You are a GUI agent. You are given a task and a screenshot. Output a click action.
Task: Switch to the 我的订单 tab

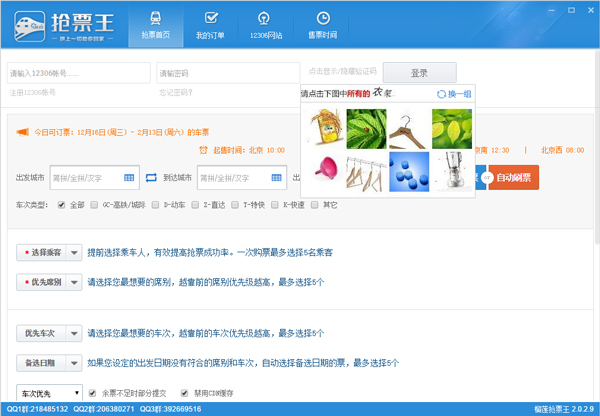click(x=210, y=24)
